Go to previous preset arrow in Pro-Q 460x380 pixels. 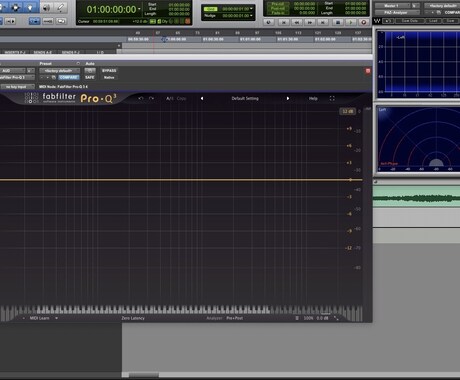[x=202, y=99]
